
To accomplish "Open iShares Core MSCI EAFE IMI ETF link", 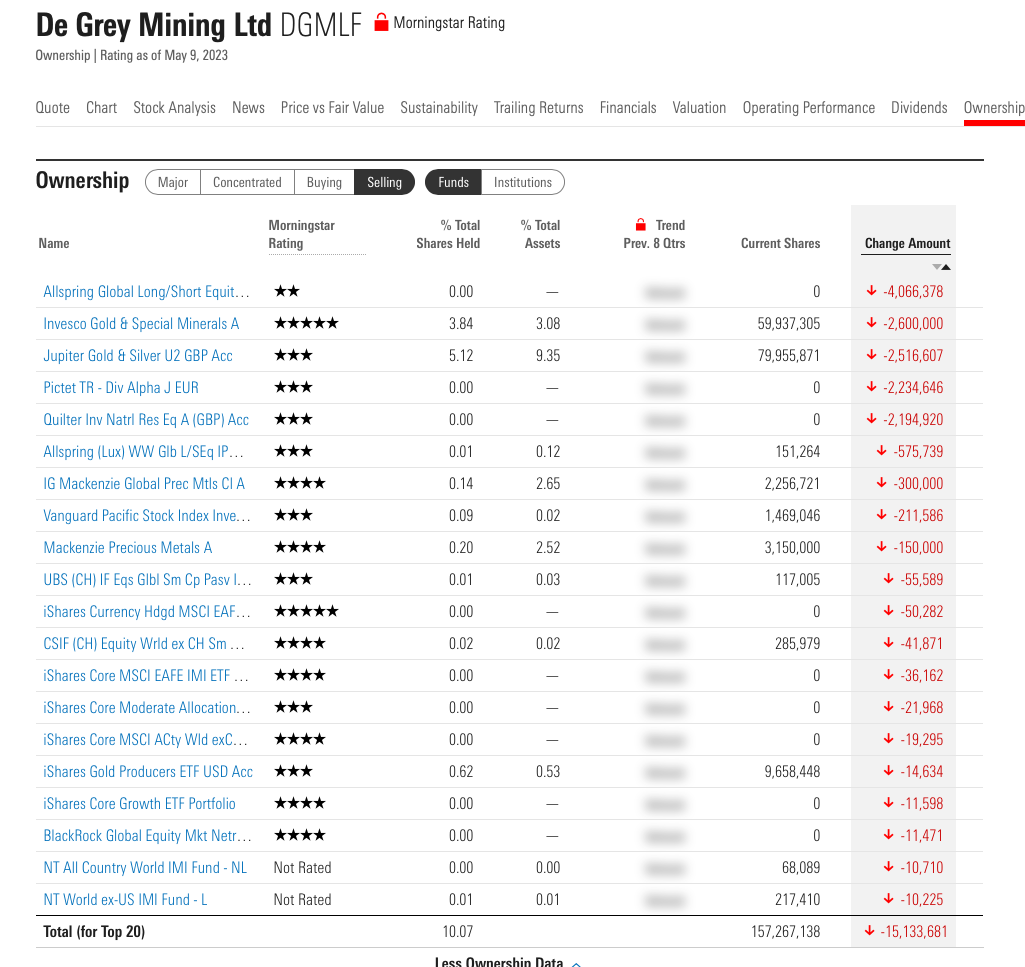I will 146,676.
